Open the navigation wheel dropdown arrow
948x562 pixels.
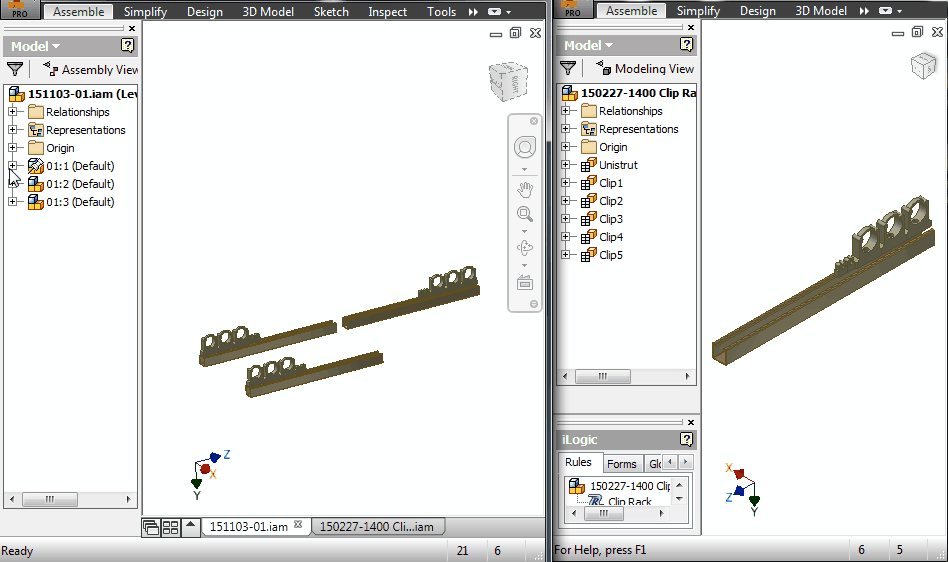click(x=524, y=169)
